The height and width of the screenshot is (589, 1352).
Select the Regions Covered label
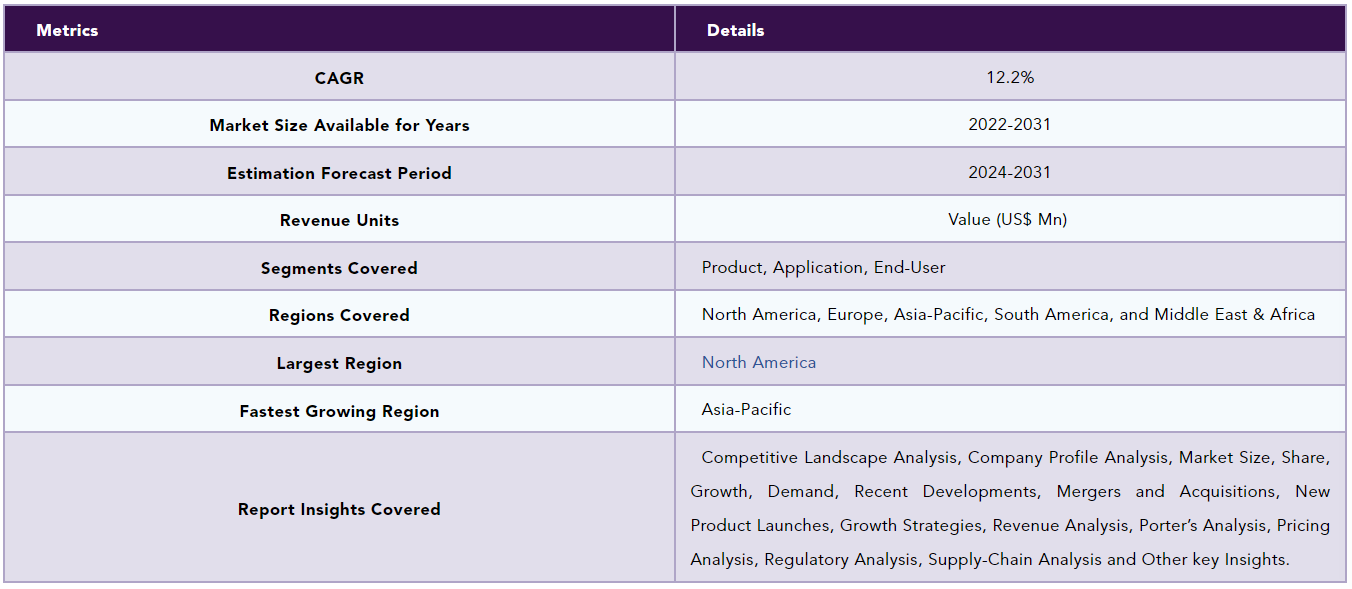click(339, 316)
